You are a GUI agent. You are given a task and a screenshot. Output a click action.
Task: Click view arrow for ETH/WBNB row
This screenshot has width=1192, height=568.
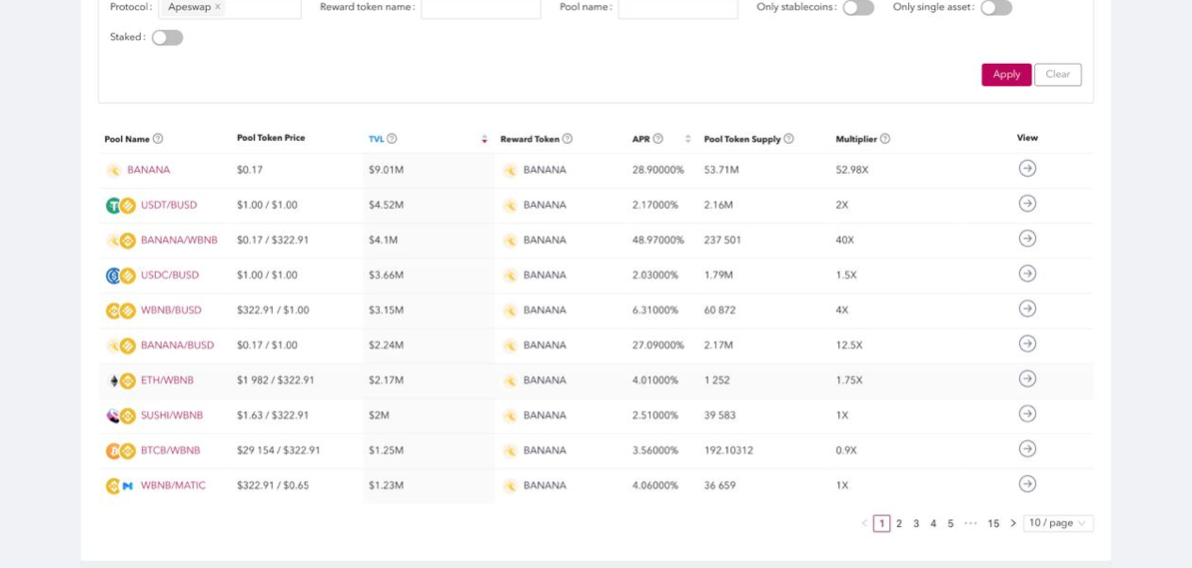pyautogui.click(x=1027, y=379)
